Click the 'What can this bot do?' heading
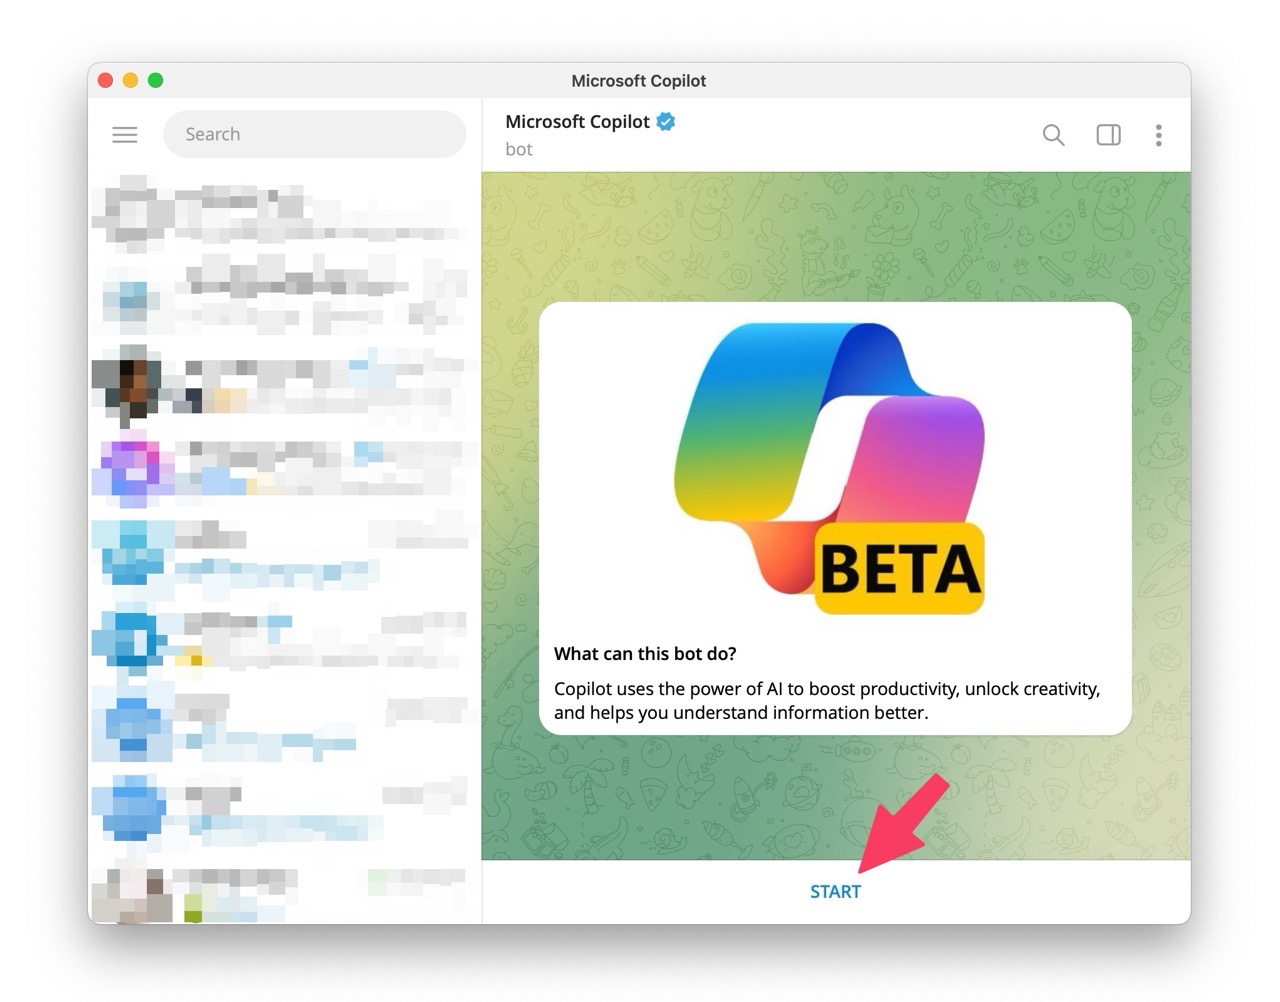Image resolution: width=1280 pixels, height=1002 pixels. click(645, 653)
